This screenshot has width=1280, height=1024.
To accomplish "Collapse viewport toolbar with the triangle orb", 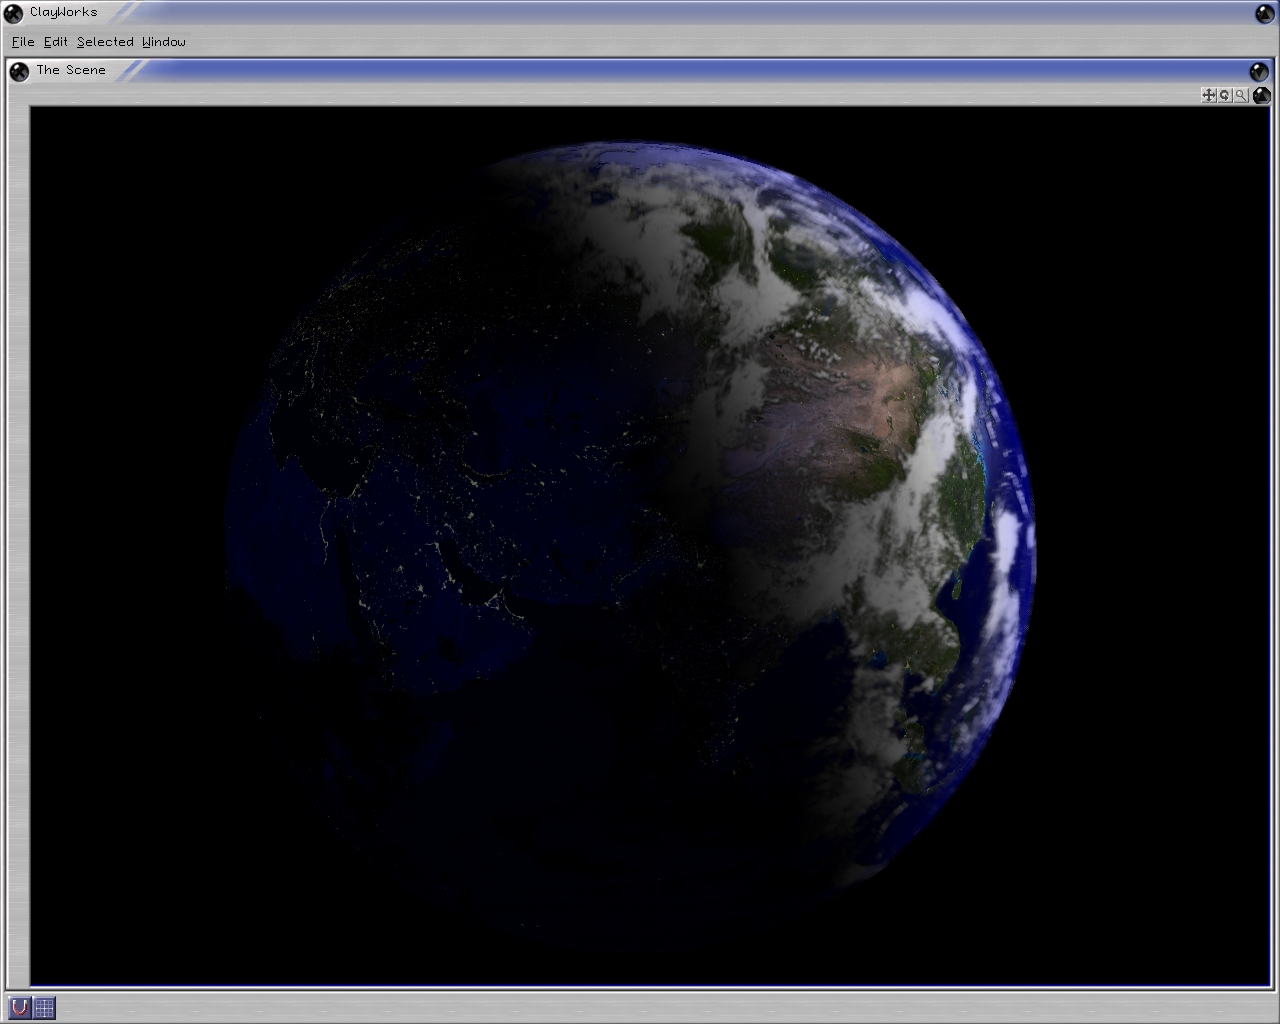I will coord(1261,95).
